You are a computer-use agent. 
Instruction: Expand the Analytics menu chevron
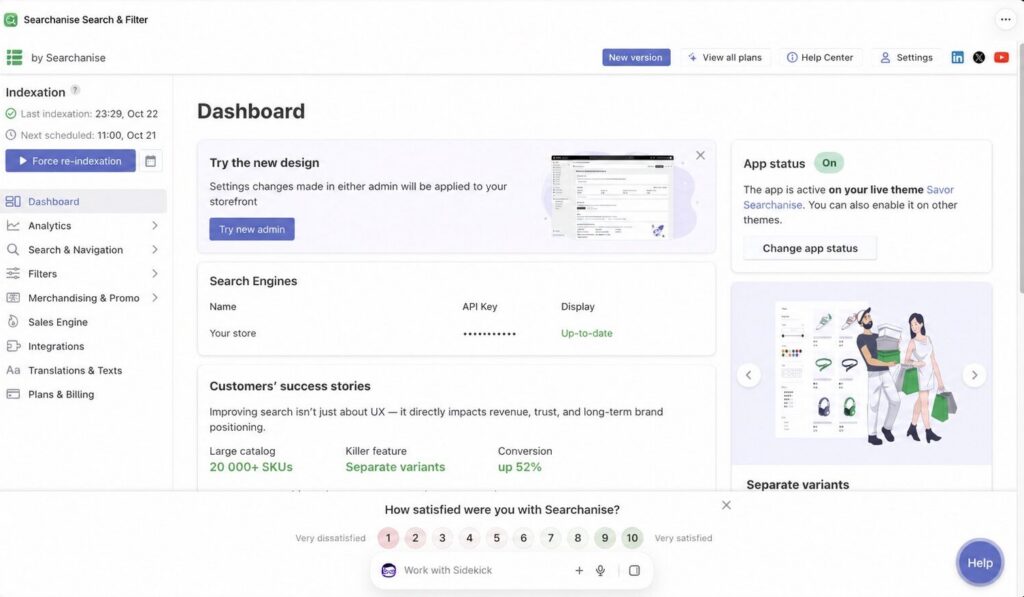[x=155, y=225]
